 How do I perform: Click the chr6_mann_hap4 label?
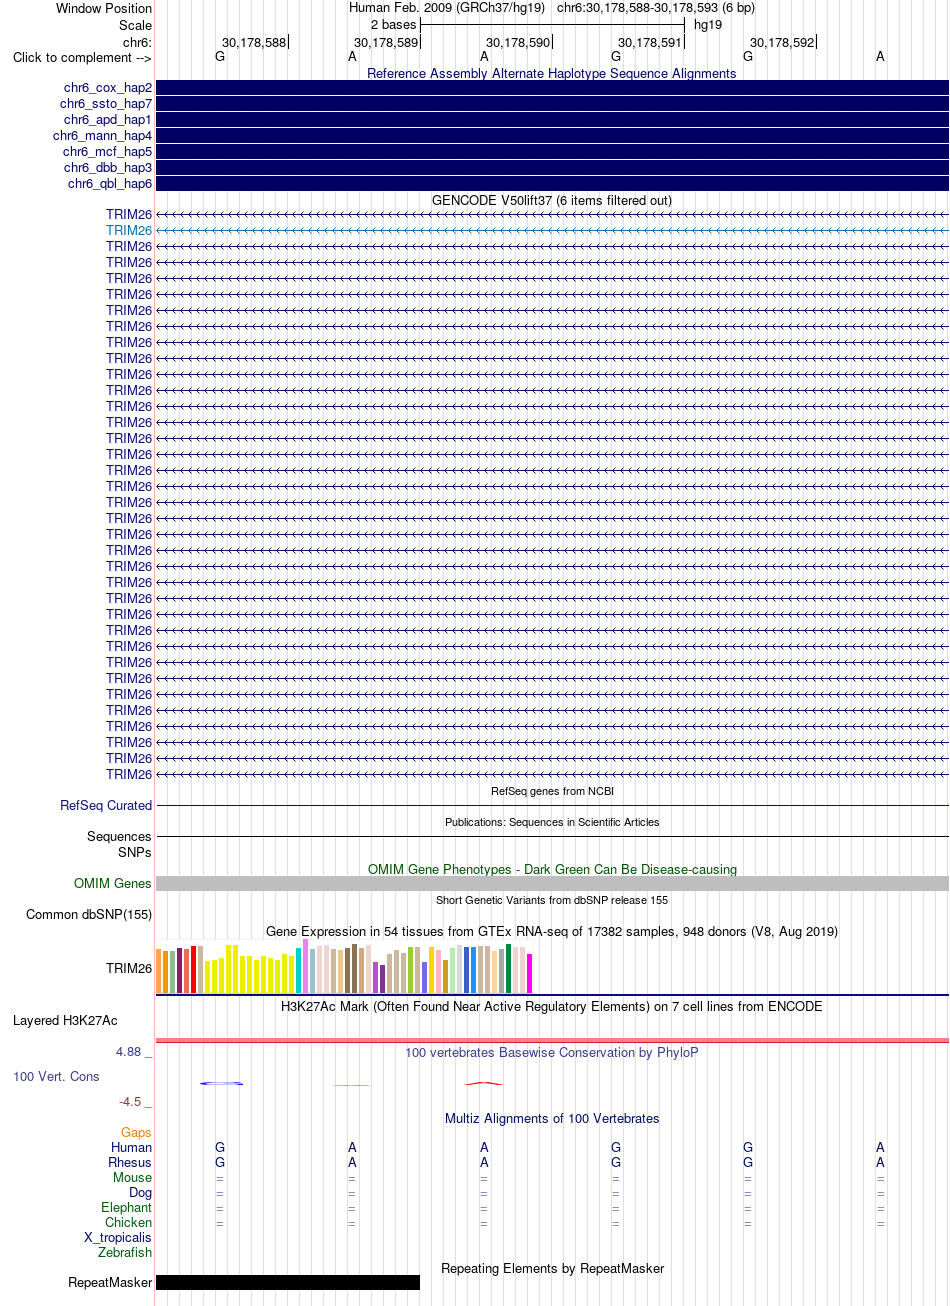tap(102, 136)
